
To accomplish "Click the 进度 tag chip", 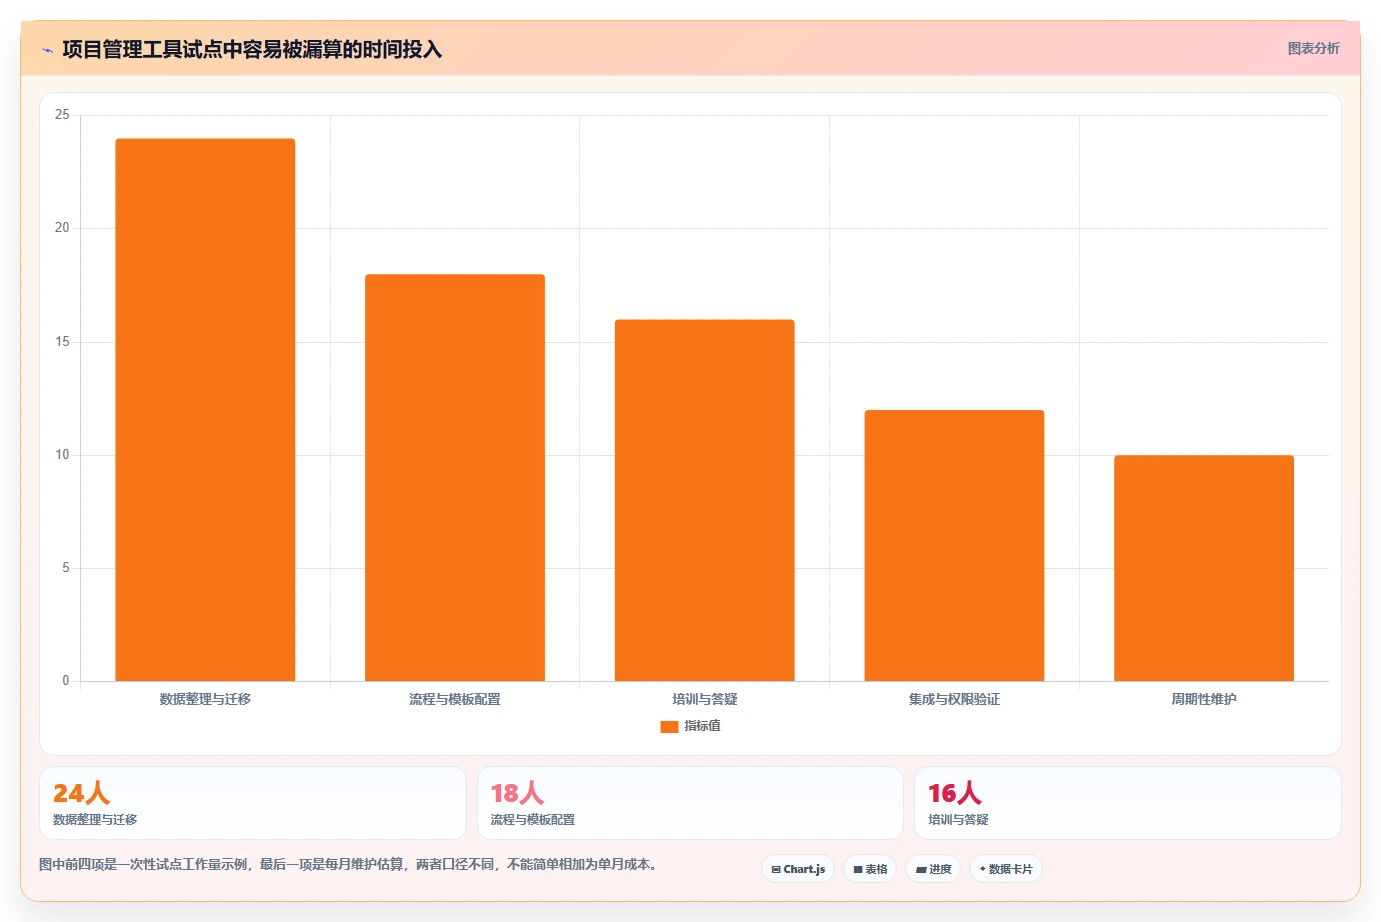I will coord(933,869).
